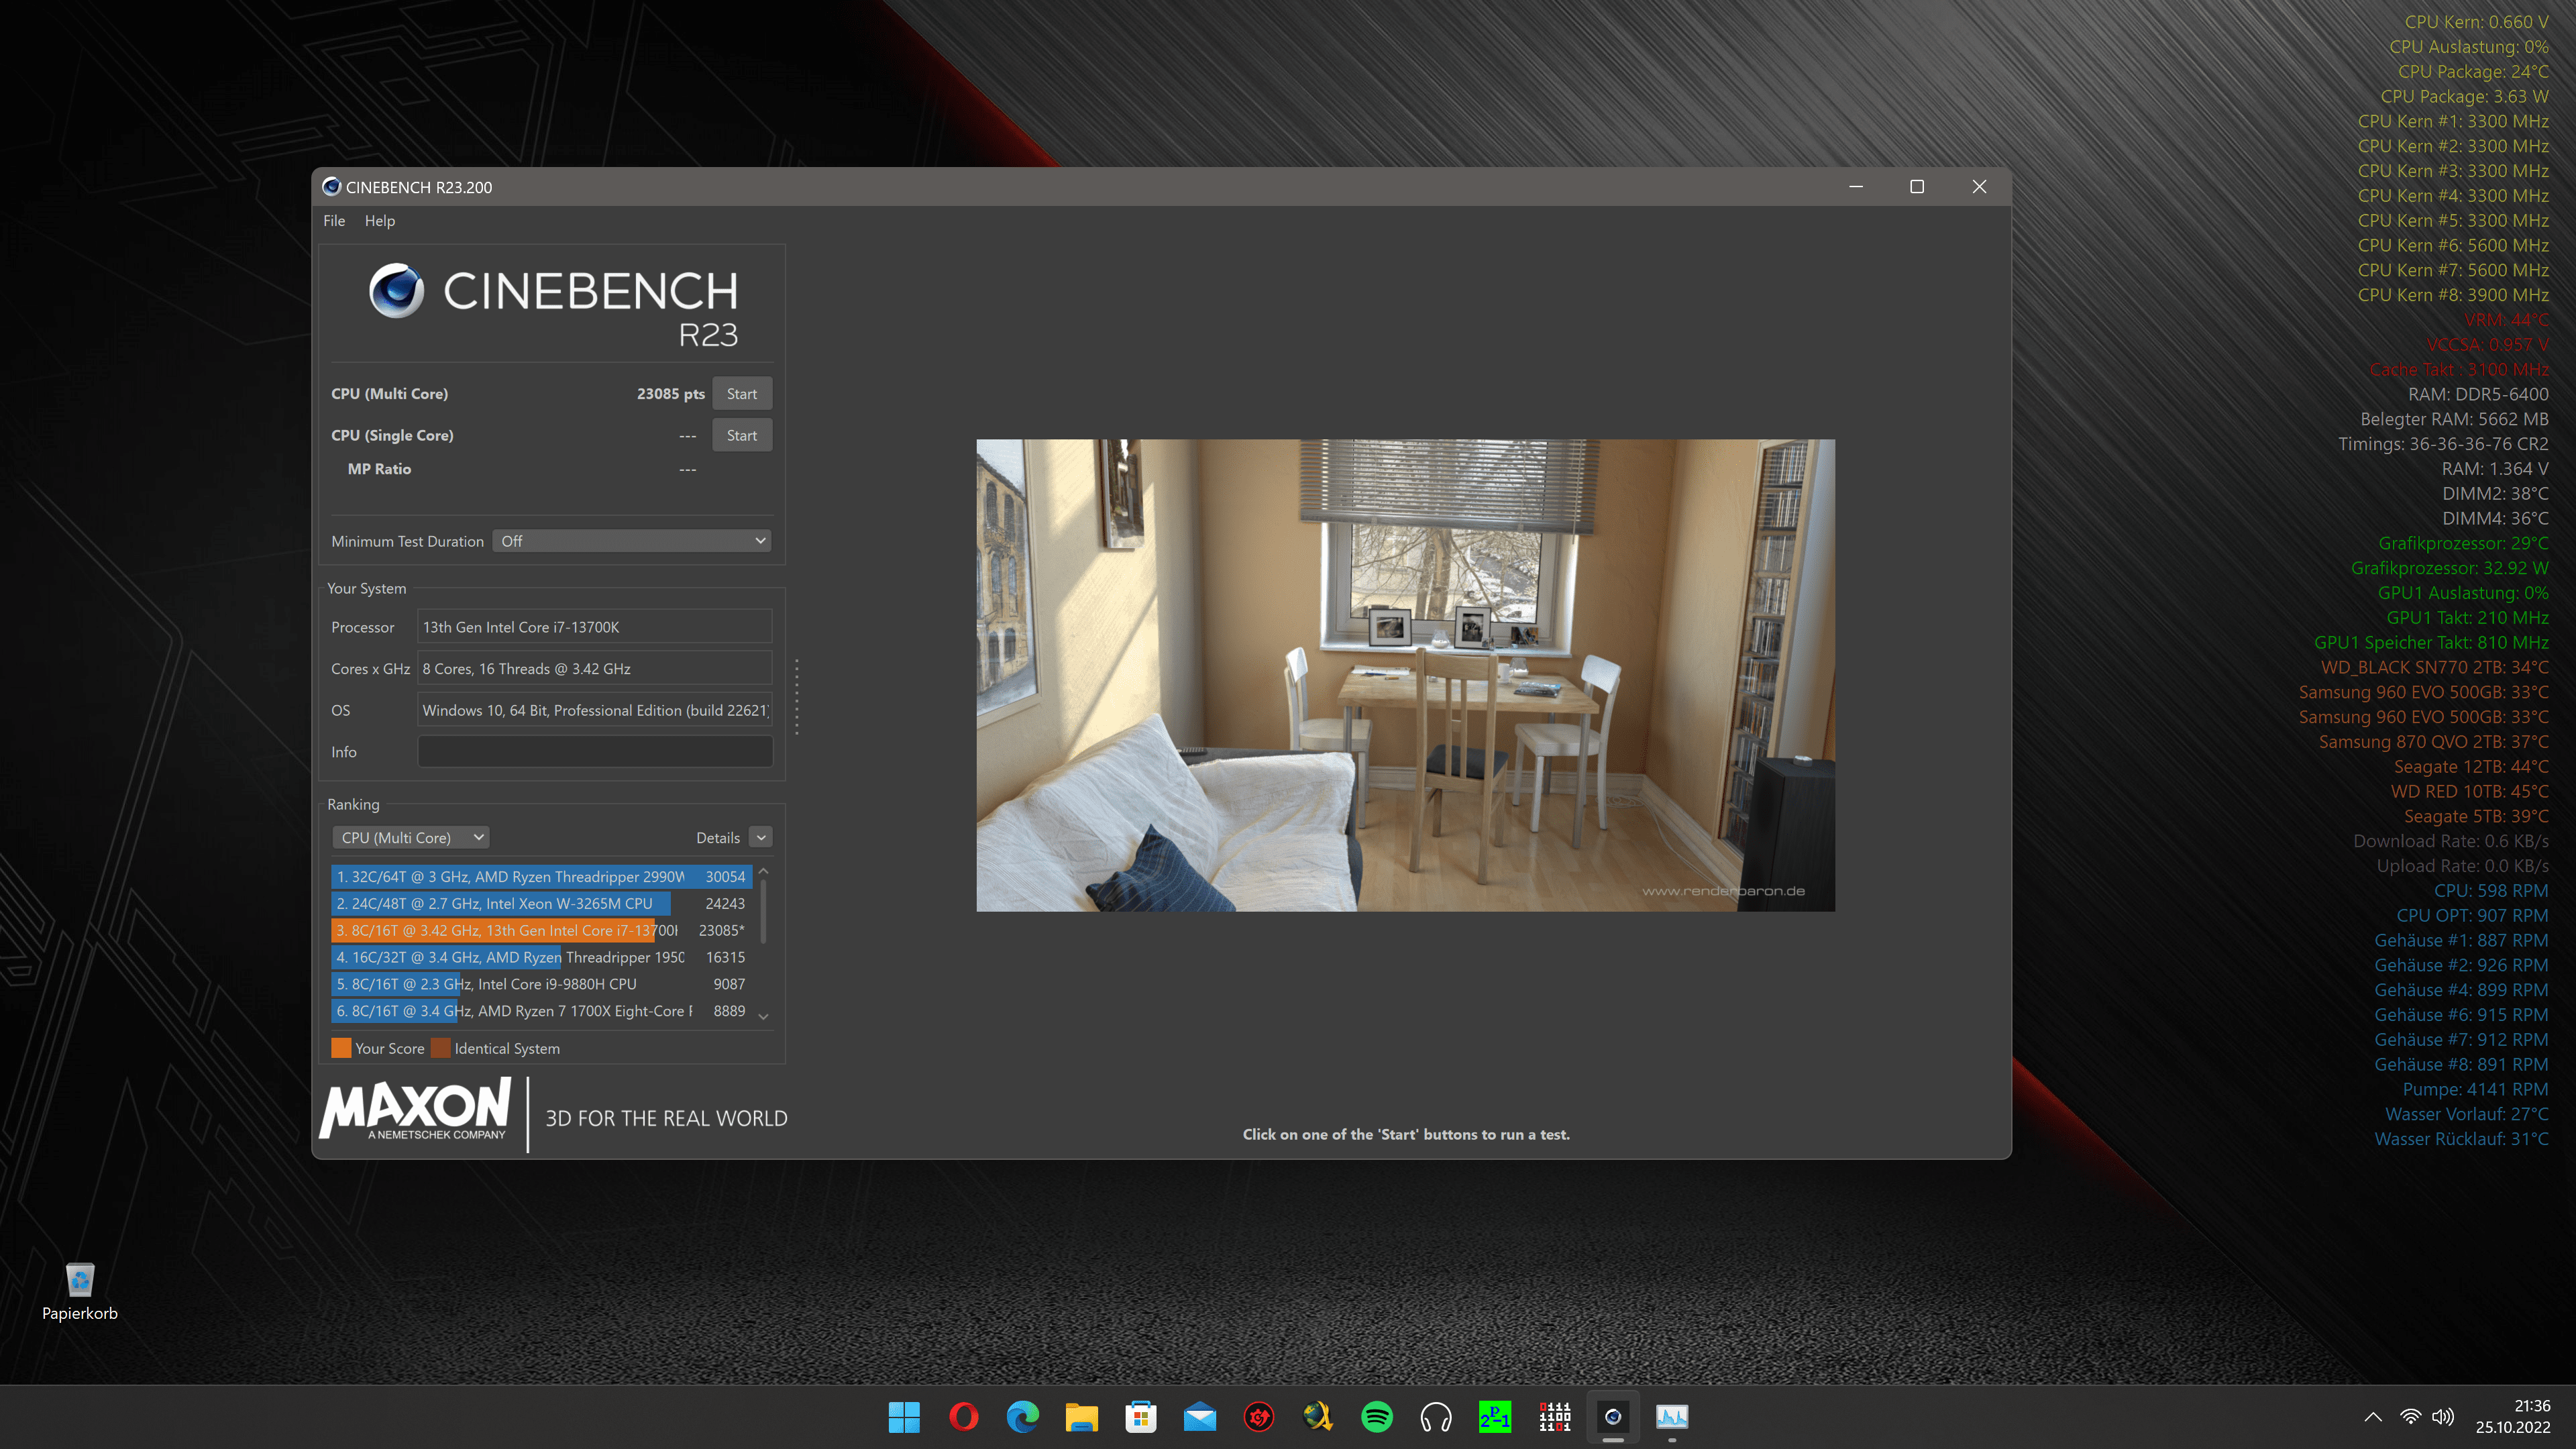
Task: Launch Spotify from the taskbar
Action: [x=1377, y=1417]
